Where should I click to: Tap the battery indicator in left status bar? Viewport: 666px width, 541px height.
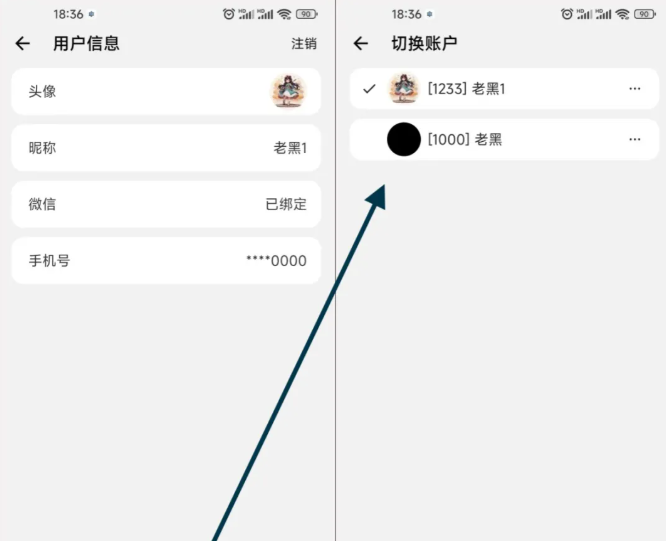[x=307, y=14]
